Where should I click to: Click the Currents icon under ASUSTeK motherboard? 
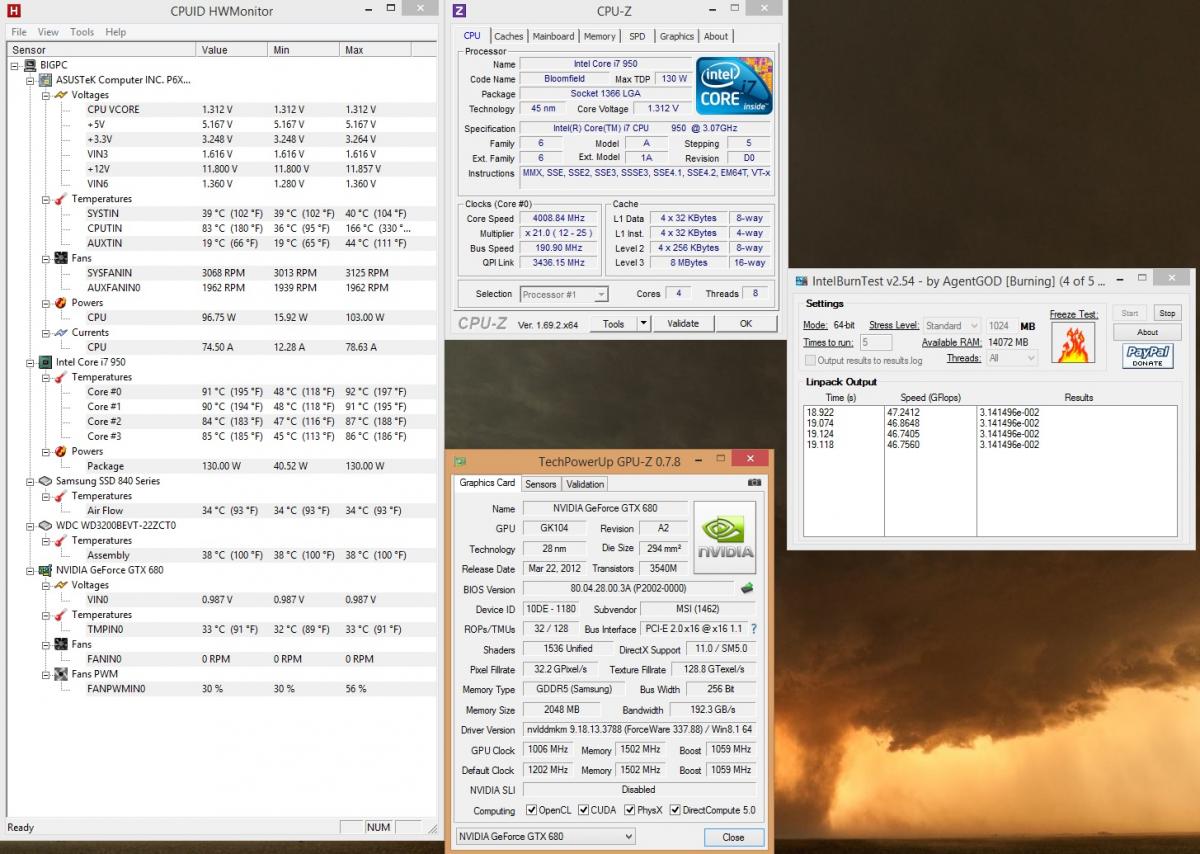coord(61,332)
